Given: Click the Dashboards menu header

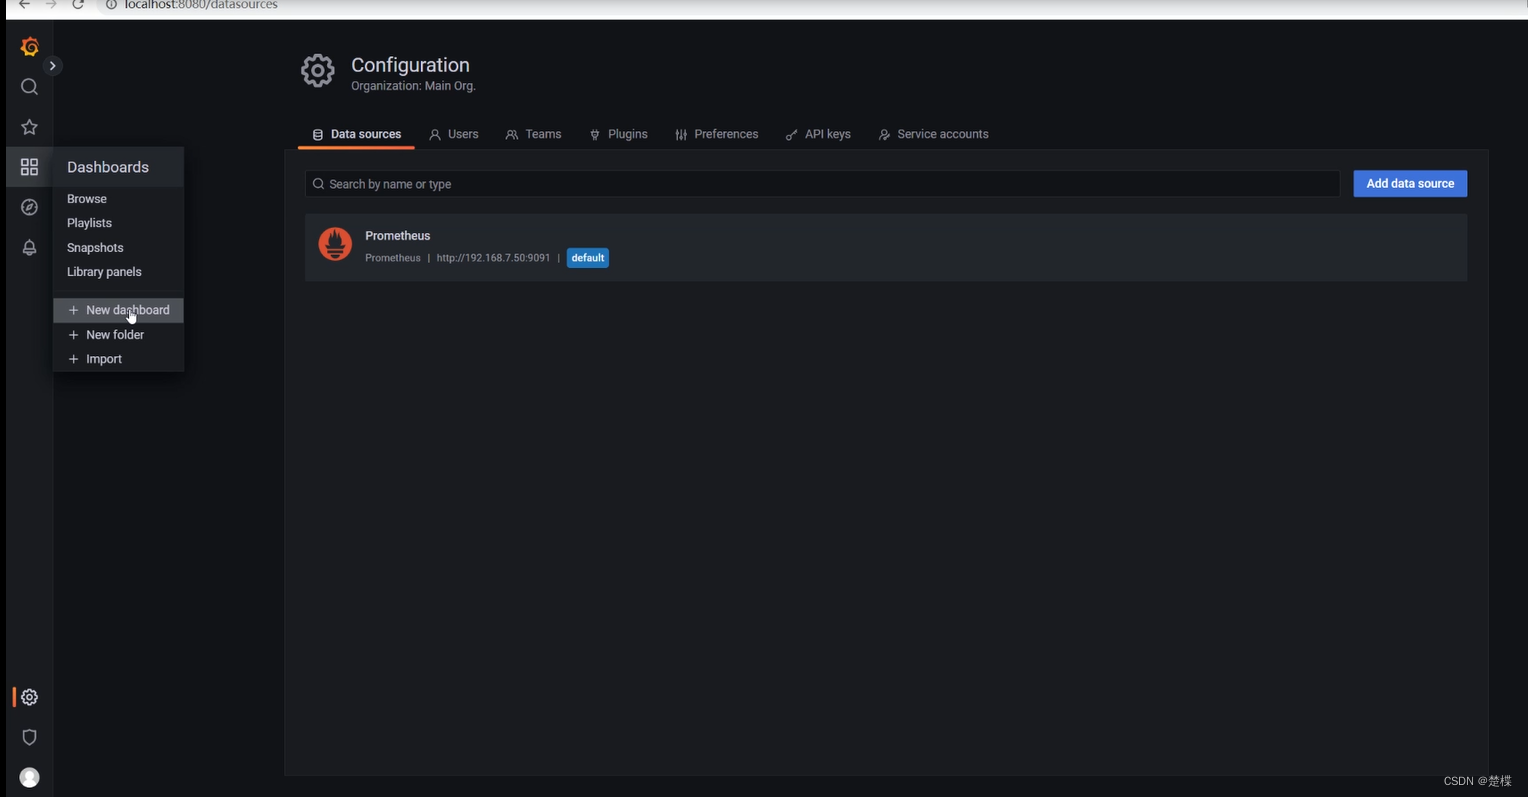Looking at the screenshot, I should [118, 167].
